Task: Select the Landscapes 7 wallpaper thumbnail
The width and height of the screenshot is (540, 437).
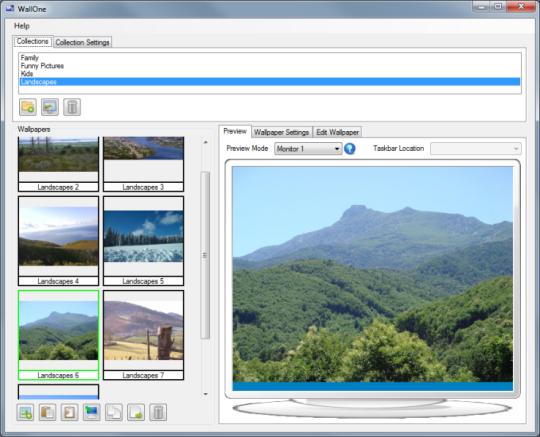Action: (143, 335)
